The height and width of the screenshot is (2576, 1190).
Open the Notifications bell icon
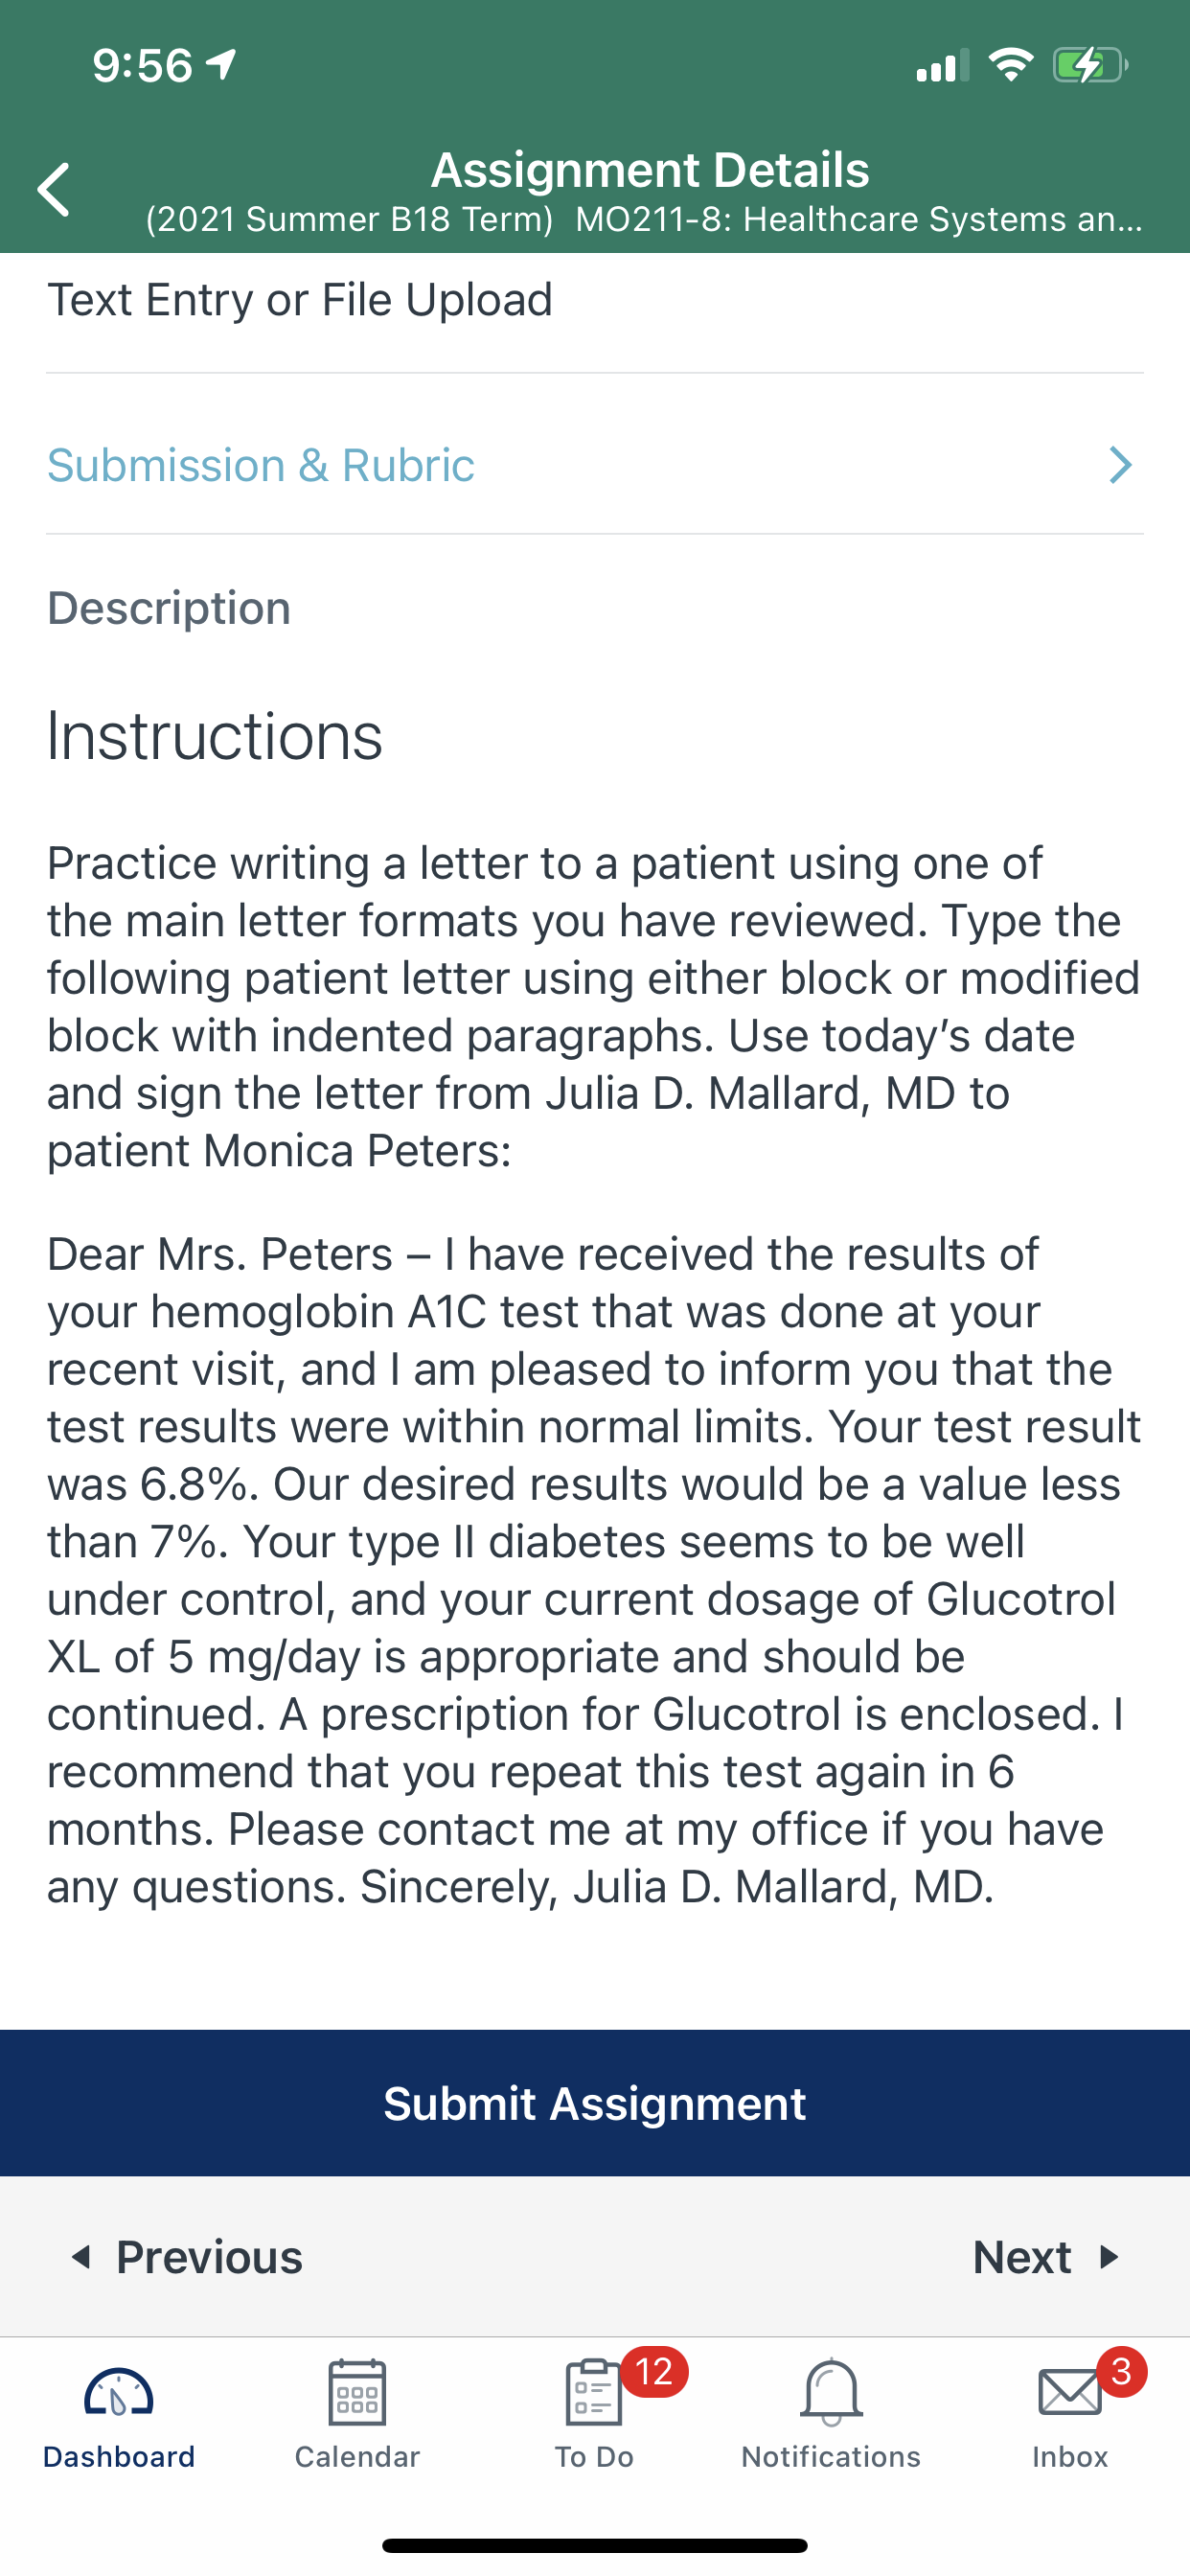coord(831,2392)
